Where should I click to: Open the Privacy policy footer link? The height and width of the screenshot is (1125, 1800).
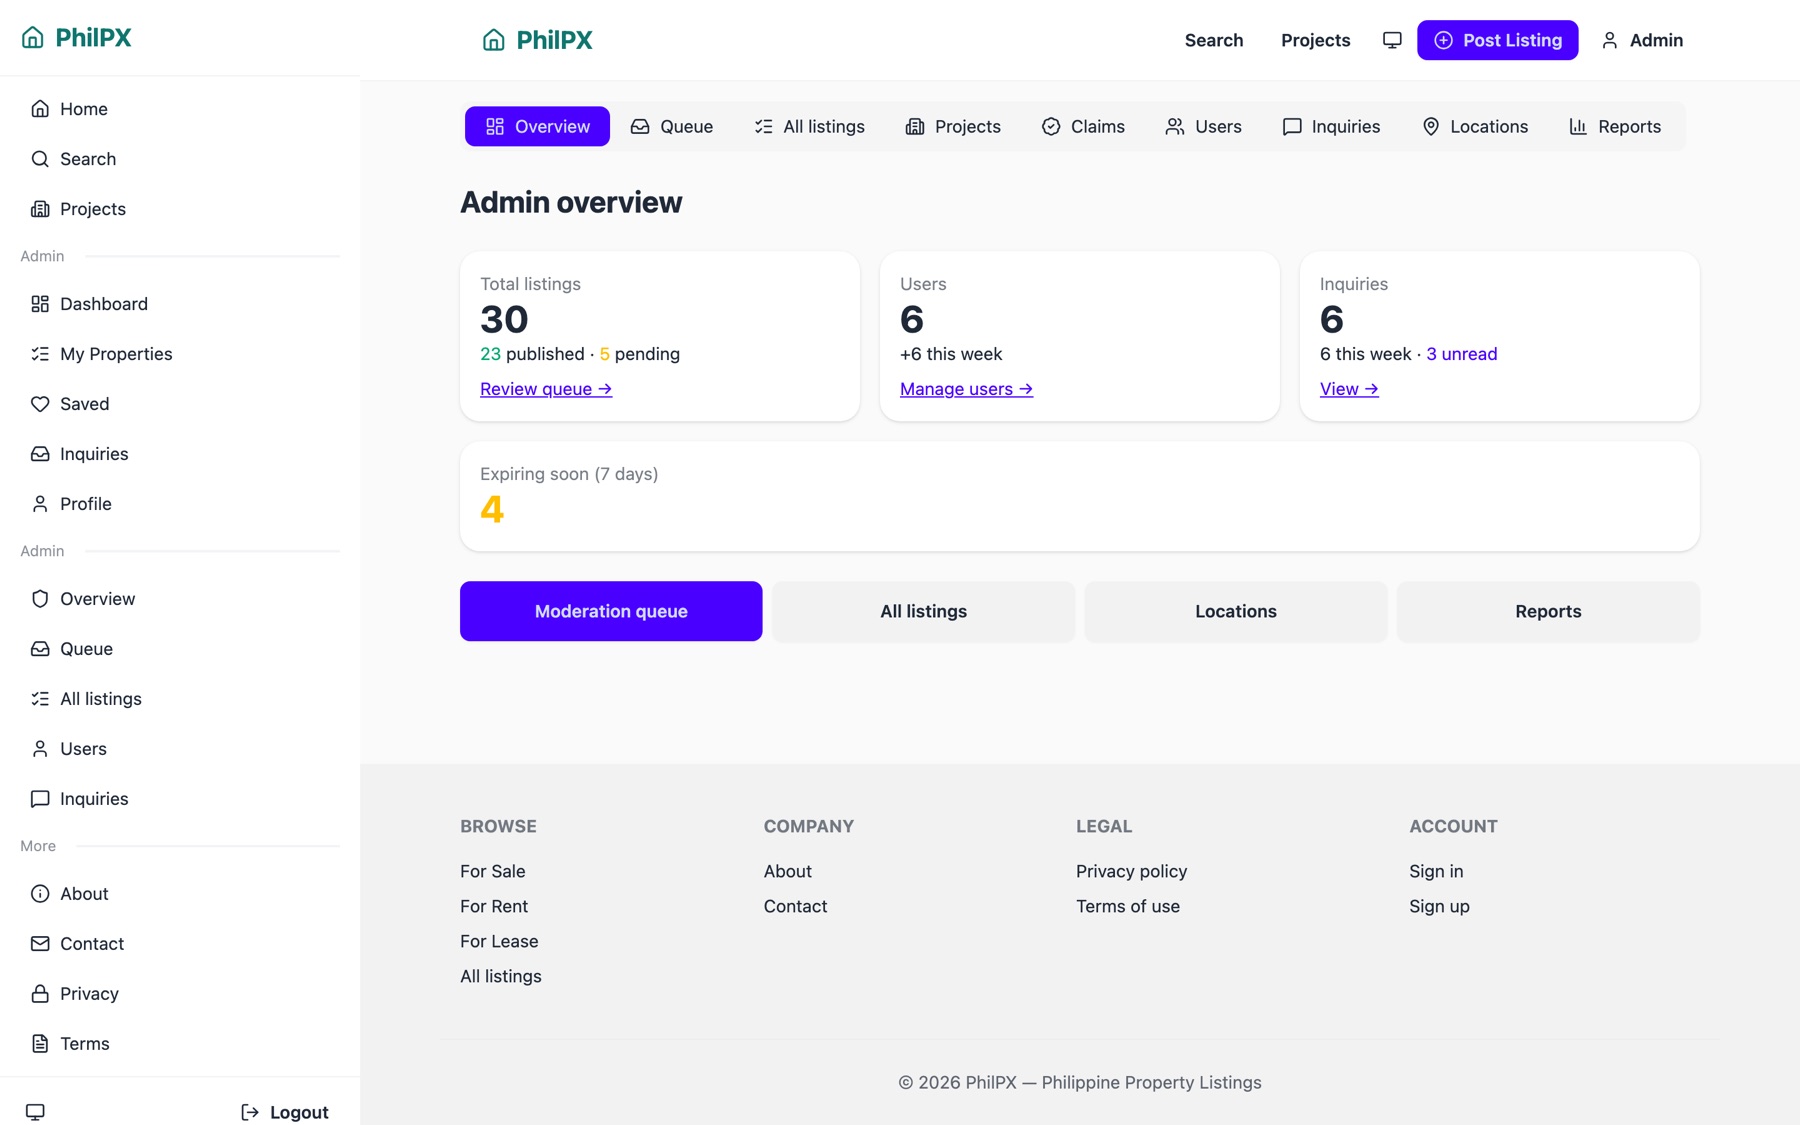click(x=1132, y=871)
